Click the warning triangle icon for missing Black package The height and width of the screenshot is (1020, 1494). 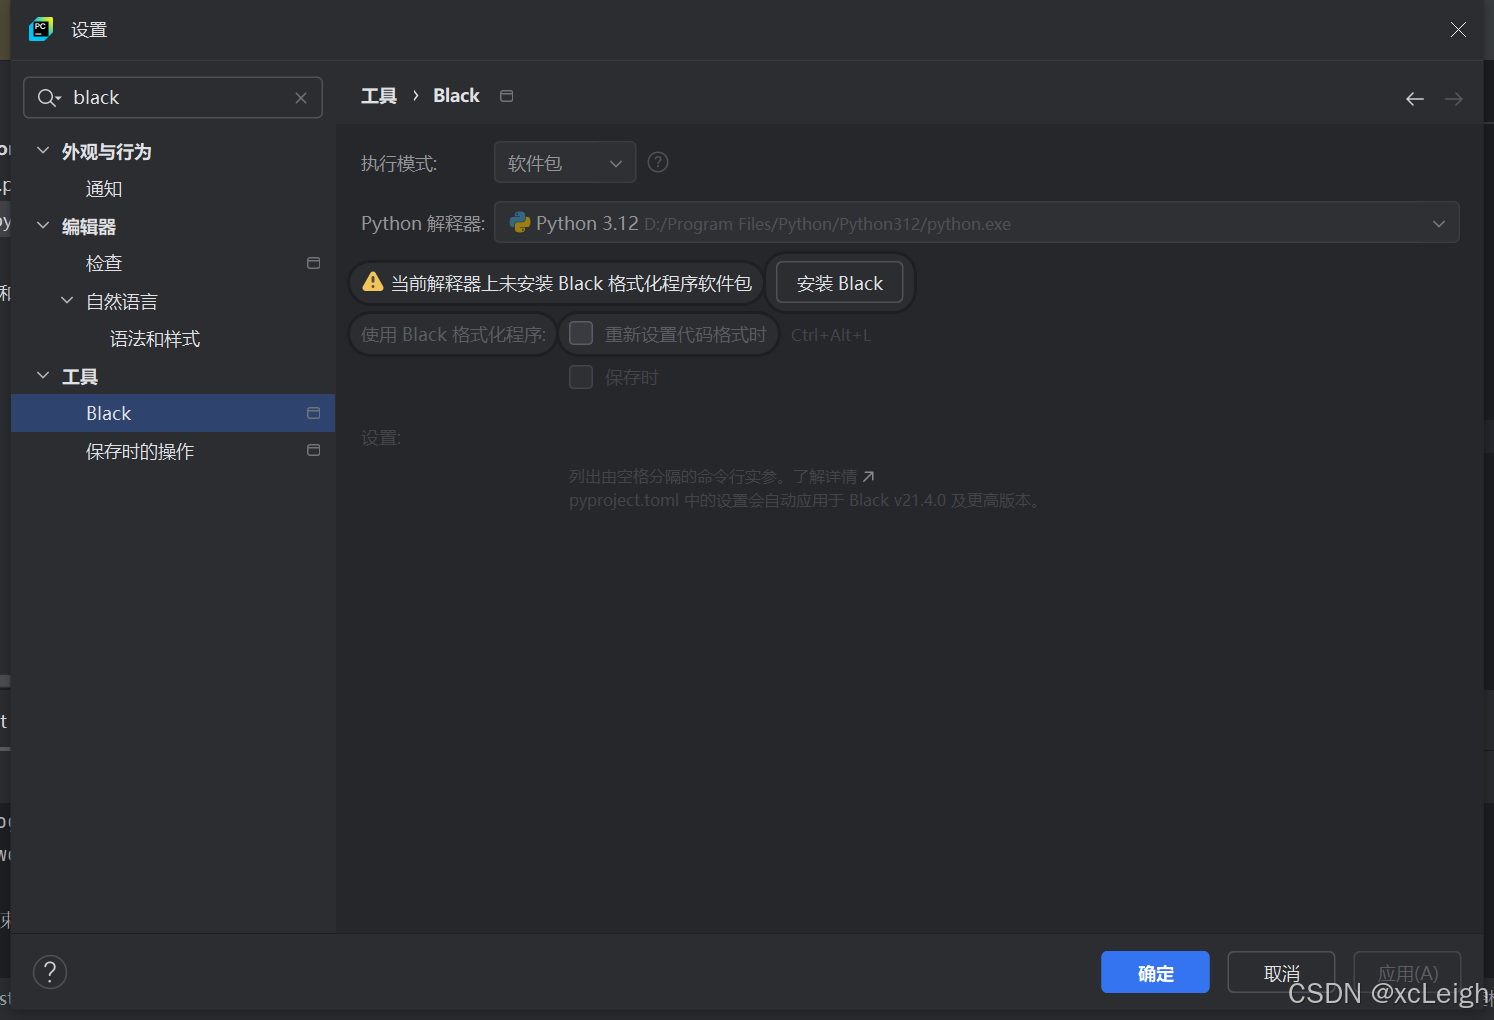tap(373, 282)
